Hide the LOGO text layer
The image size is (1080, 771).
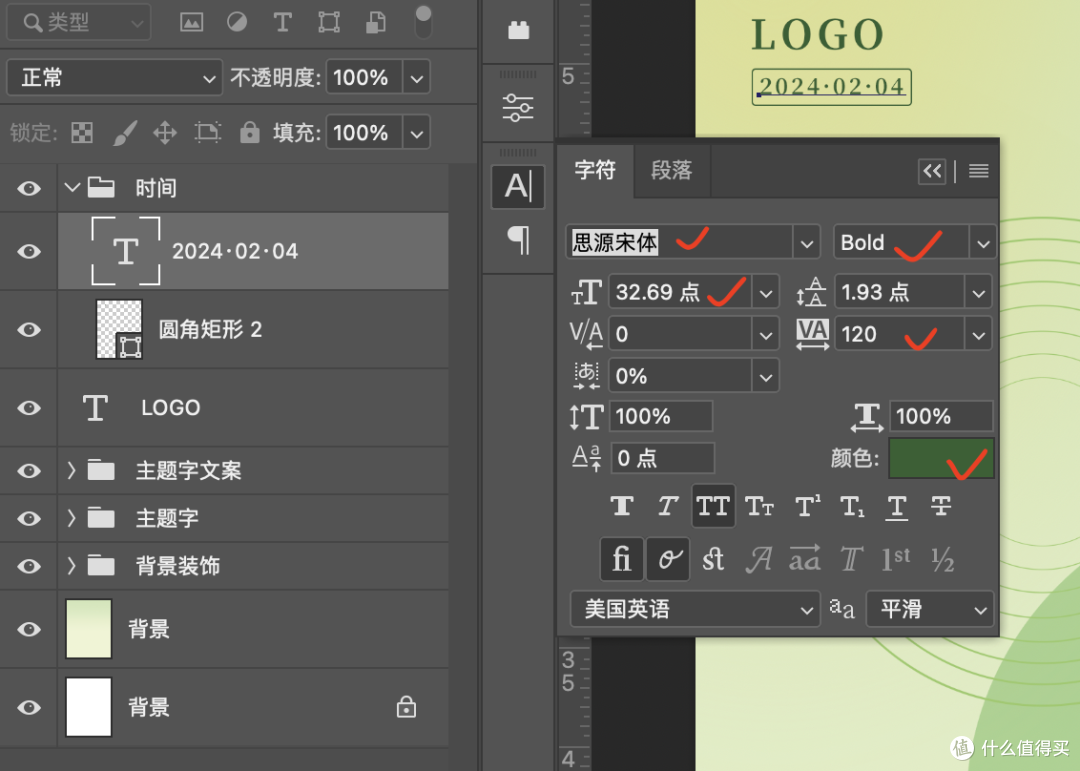click(x=29, y=408)
